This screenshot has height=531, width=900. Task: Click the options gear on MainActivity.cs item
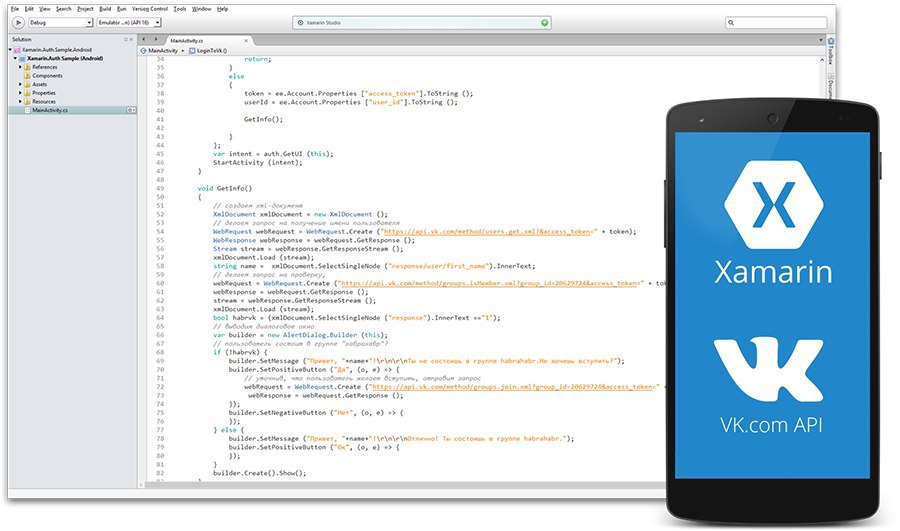click(x=131, y=110)
